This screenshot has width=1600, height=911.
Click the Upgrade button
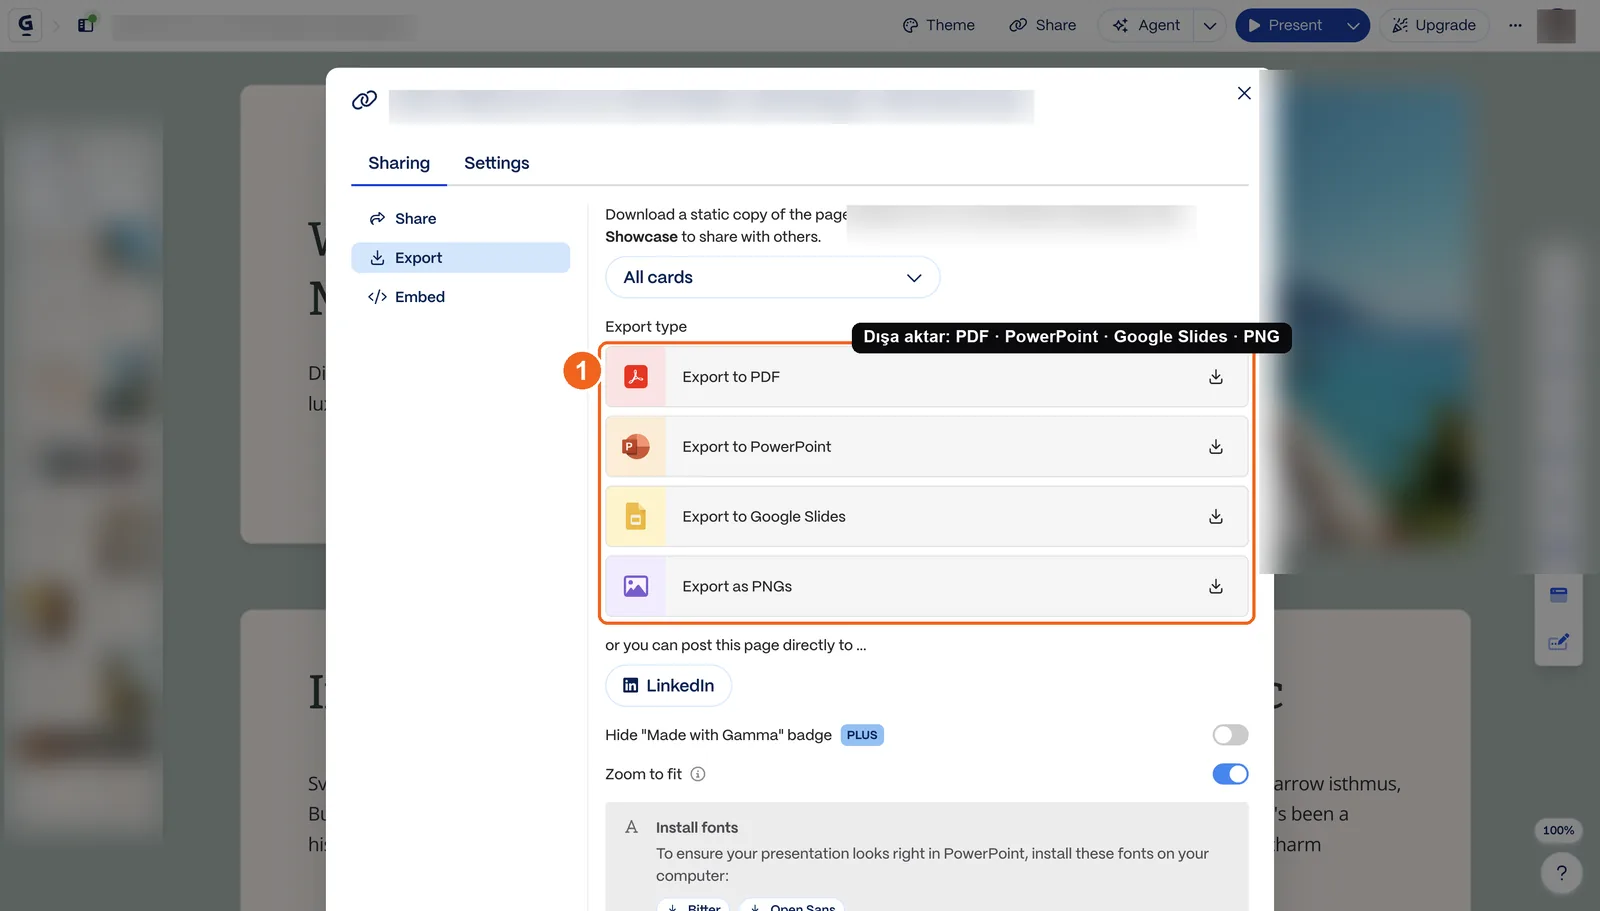(1434, 25)
